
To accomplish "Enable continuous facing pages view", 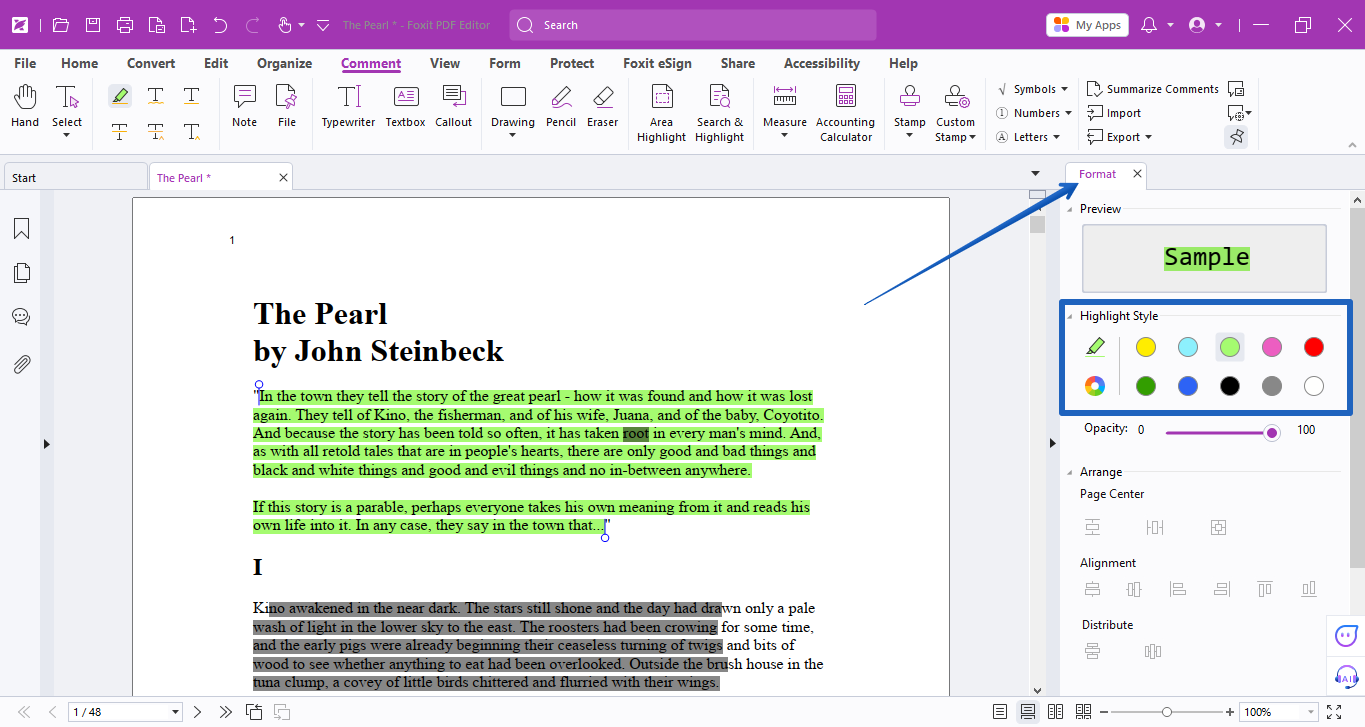I will tap(1083, 712).
